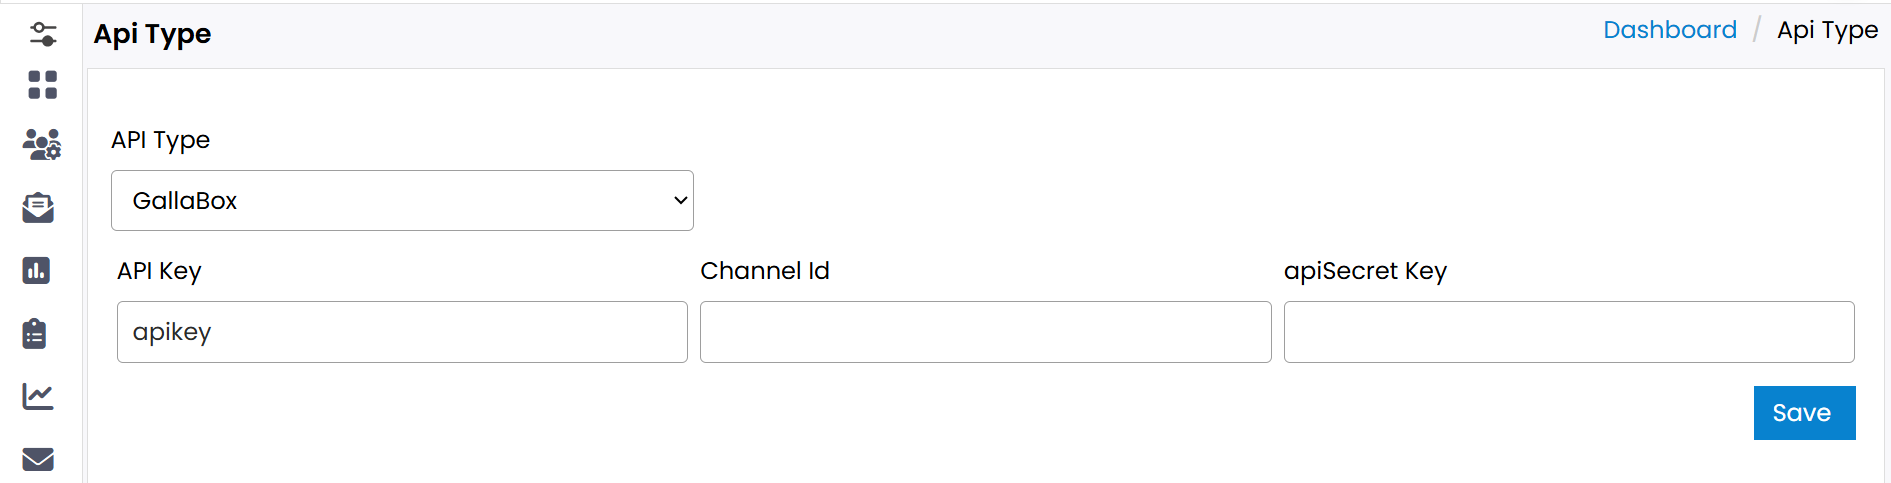
Task: Expand the API Type dropdown showing GallaBox
Action: click(402, 201)
